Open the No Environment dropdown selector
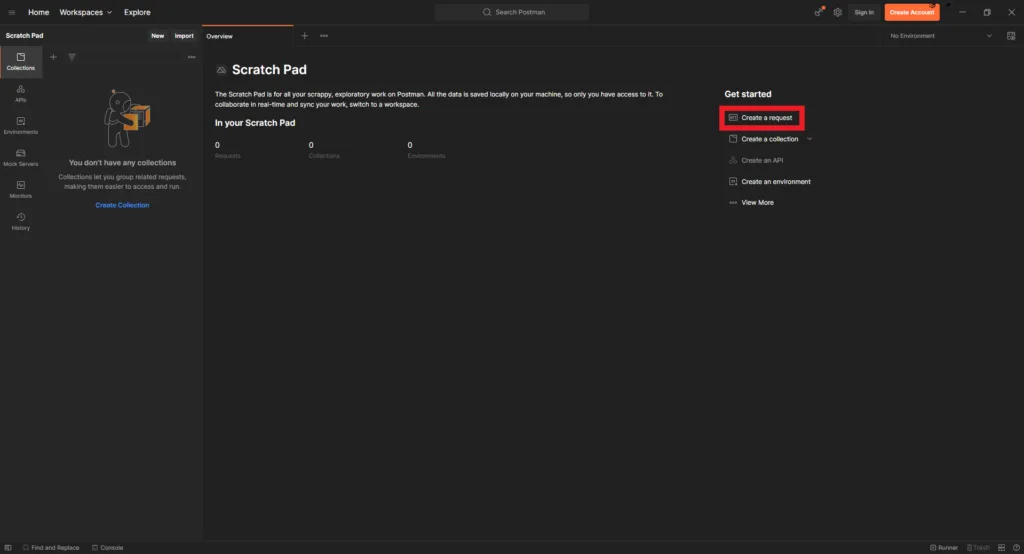This screenshot has width=1024, height=554. coord(940,36)
